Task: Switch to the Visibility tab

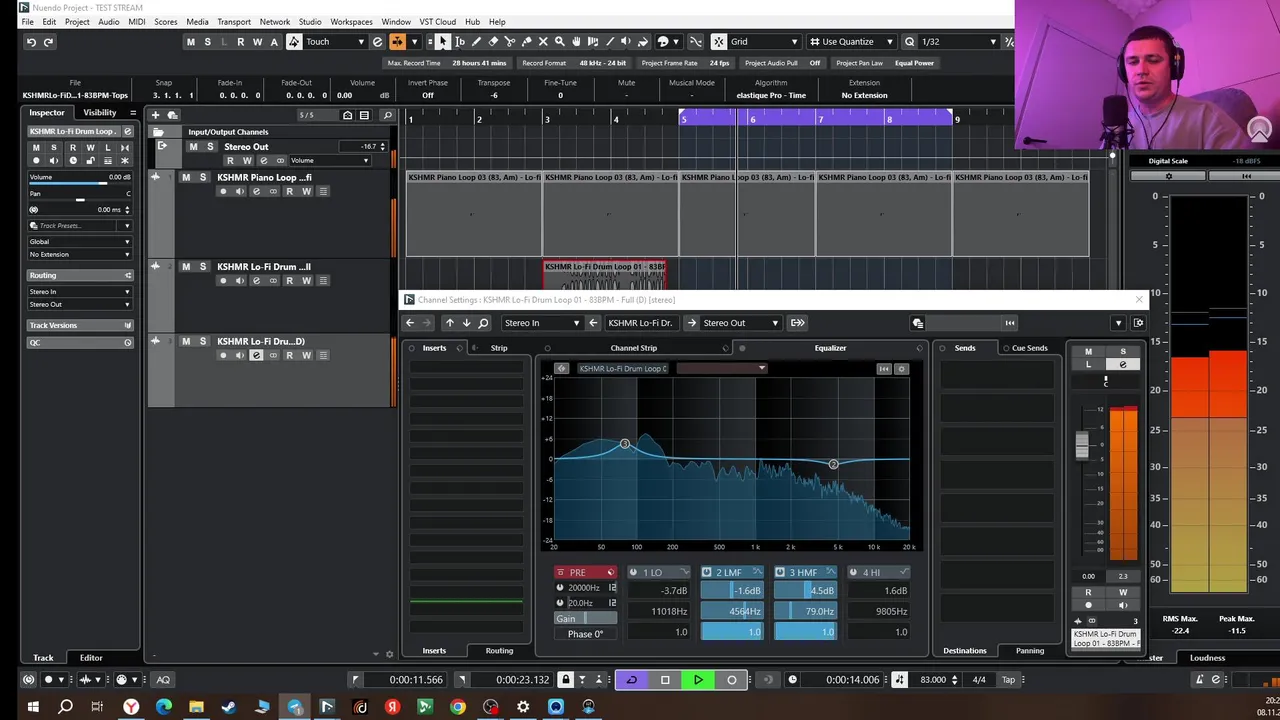Action: tap(100, 113)
